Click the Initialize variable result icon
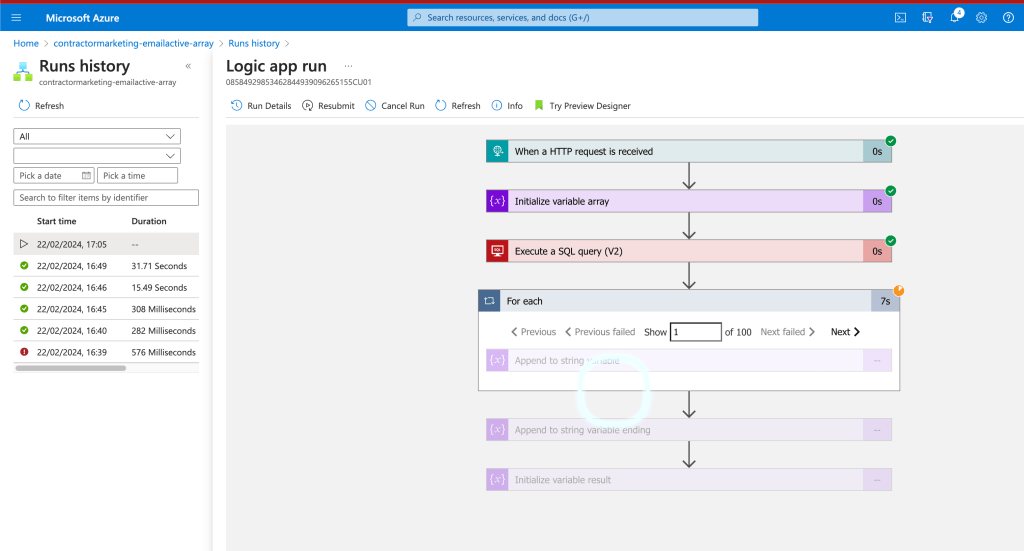 coord(498,480)
